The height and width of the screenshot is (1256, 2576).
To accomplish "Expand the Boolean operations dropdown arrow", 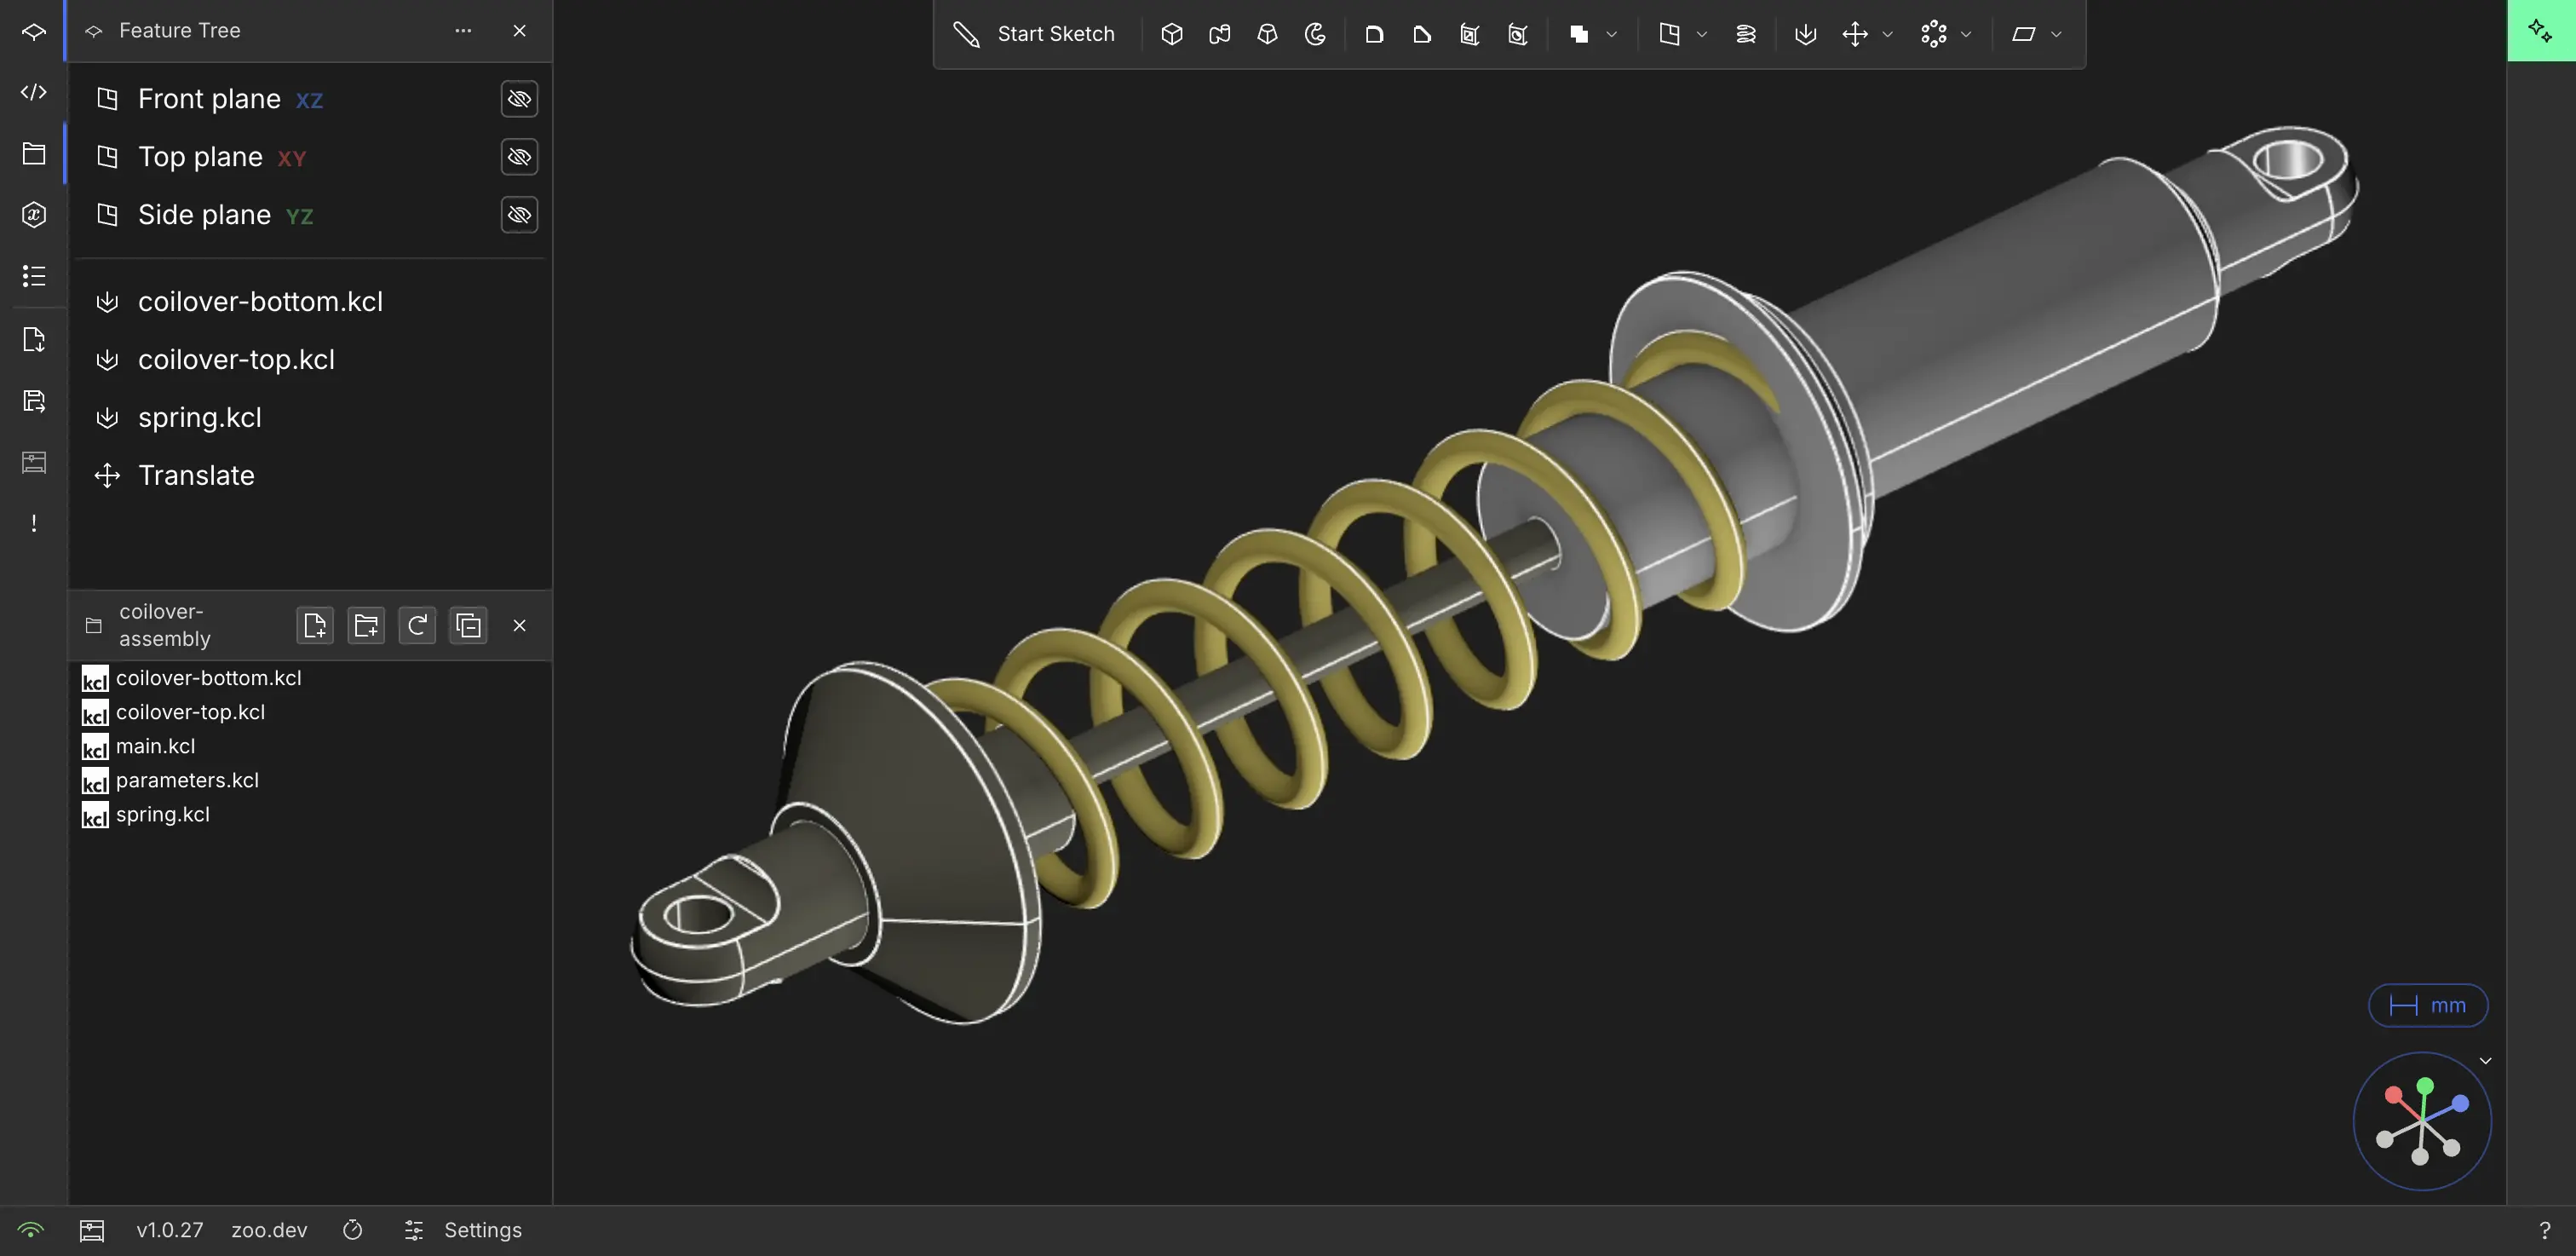I will 1612,34.
